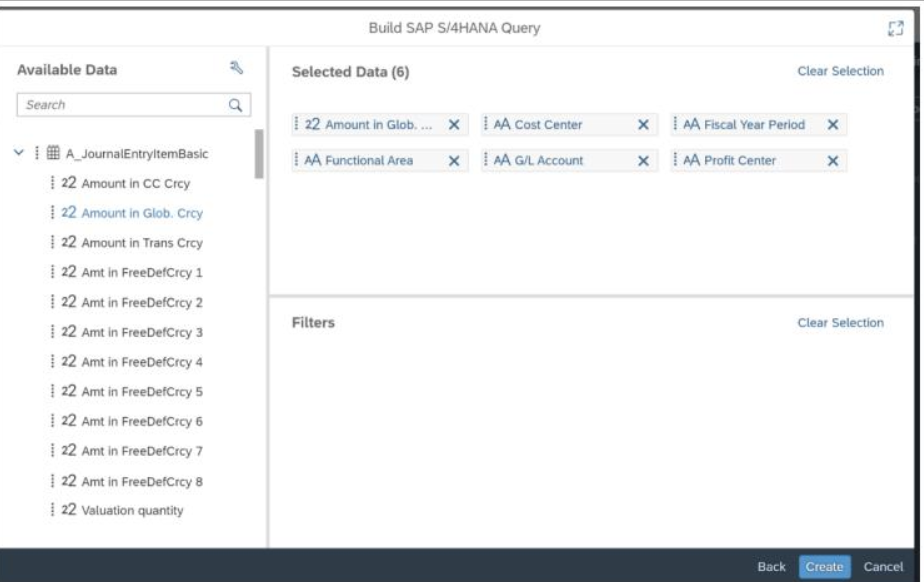Select Amount in Trans Crcy item
924x582 pixels.
[142, 243]
